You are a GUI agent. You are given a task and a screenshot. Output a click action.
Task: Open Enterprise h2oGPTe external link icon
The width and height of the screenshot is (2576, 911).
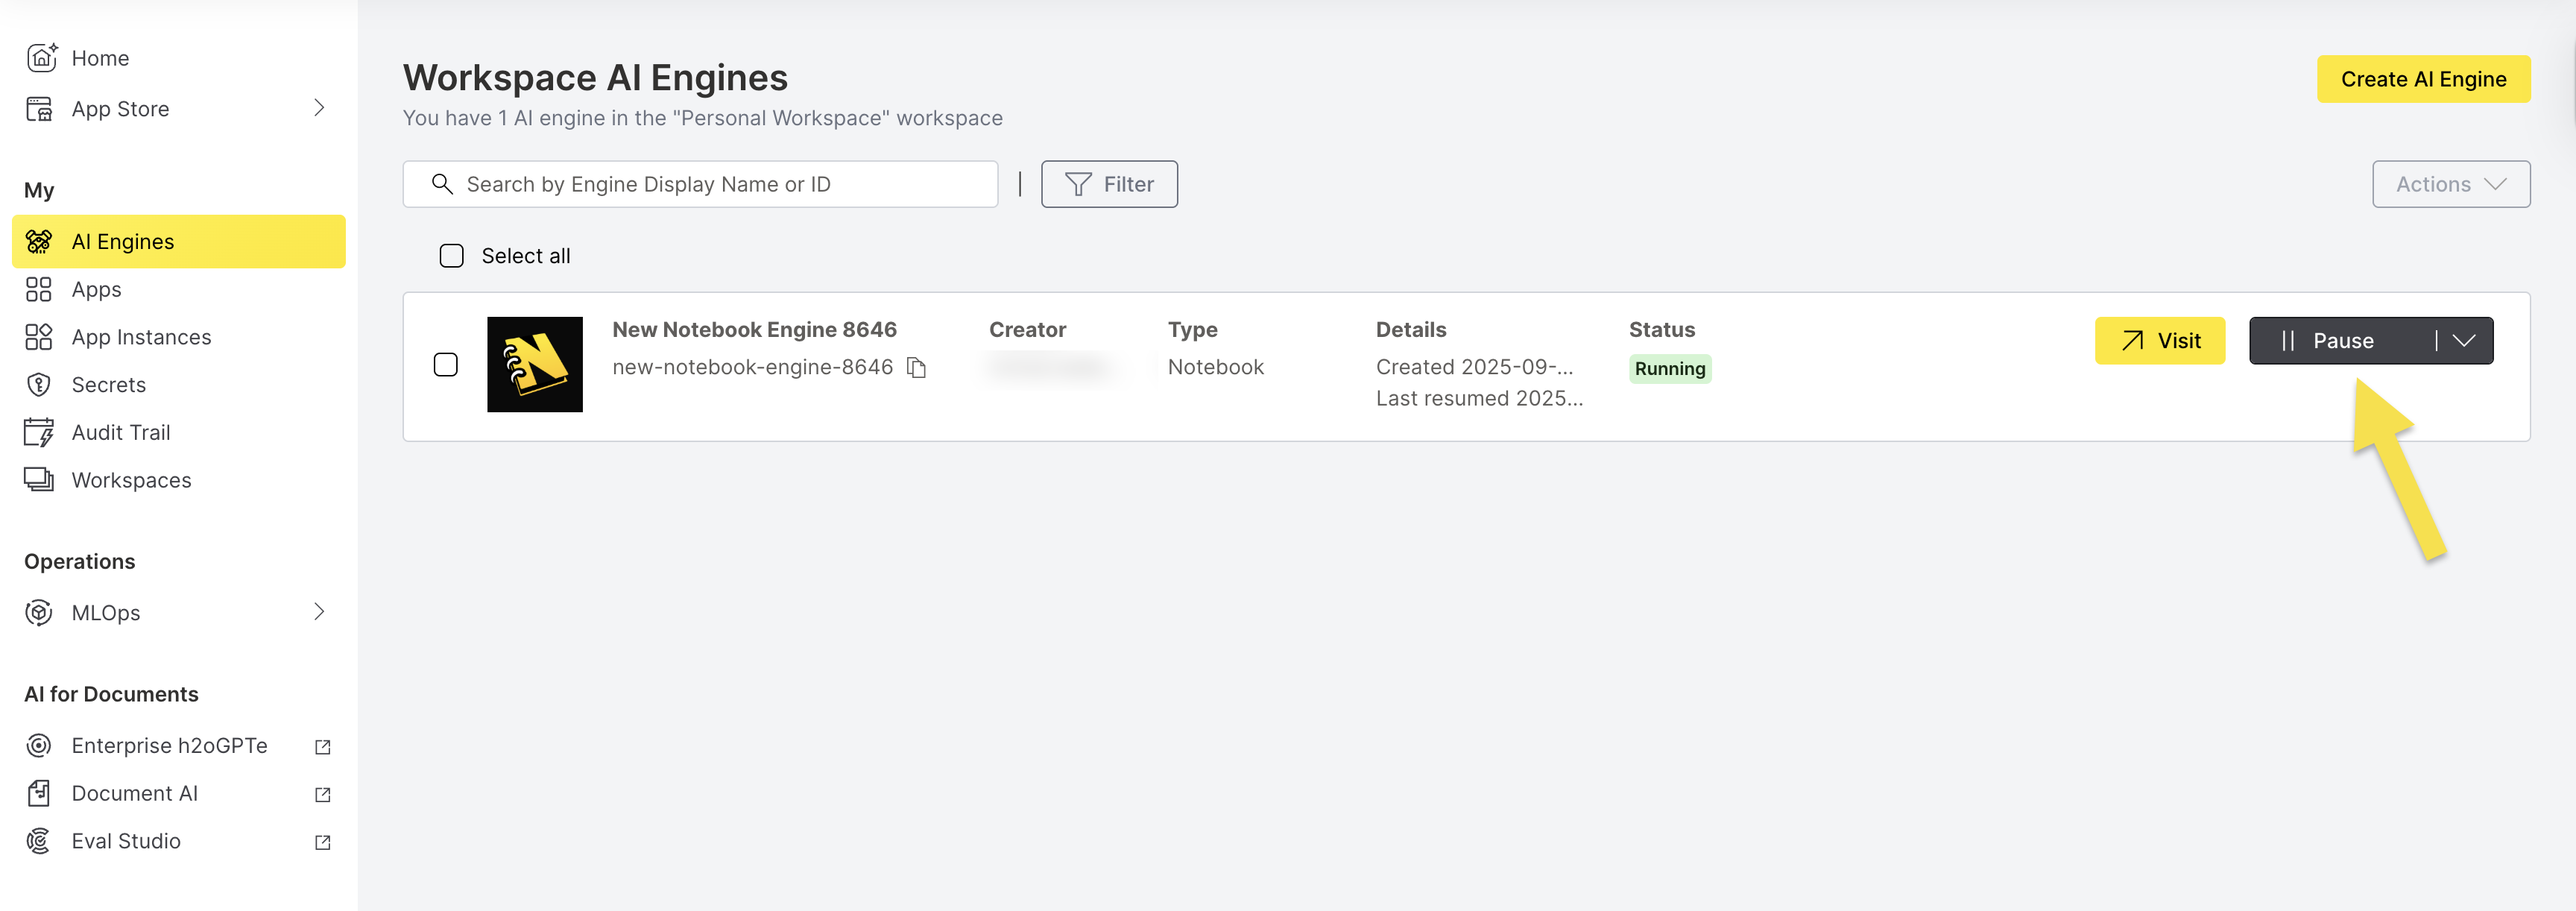point(322,747)
